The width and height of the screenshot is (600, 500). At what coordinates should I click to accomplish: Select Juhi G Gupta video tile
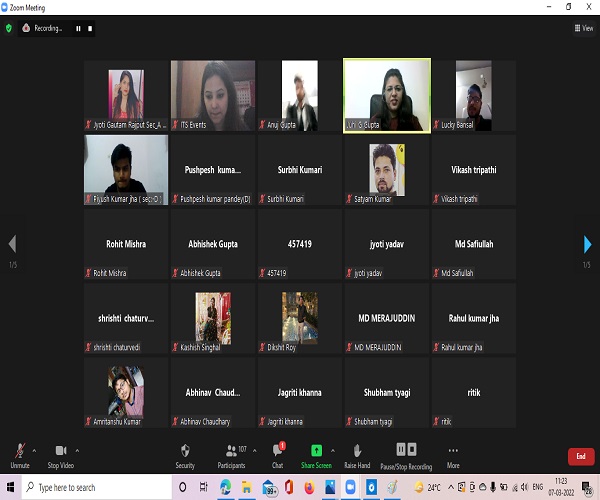tap(387, 96)
